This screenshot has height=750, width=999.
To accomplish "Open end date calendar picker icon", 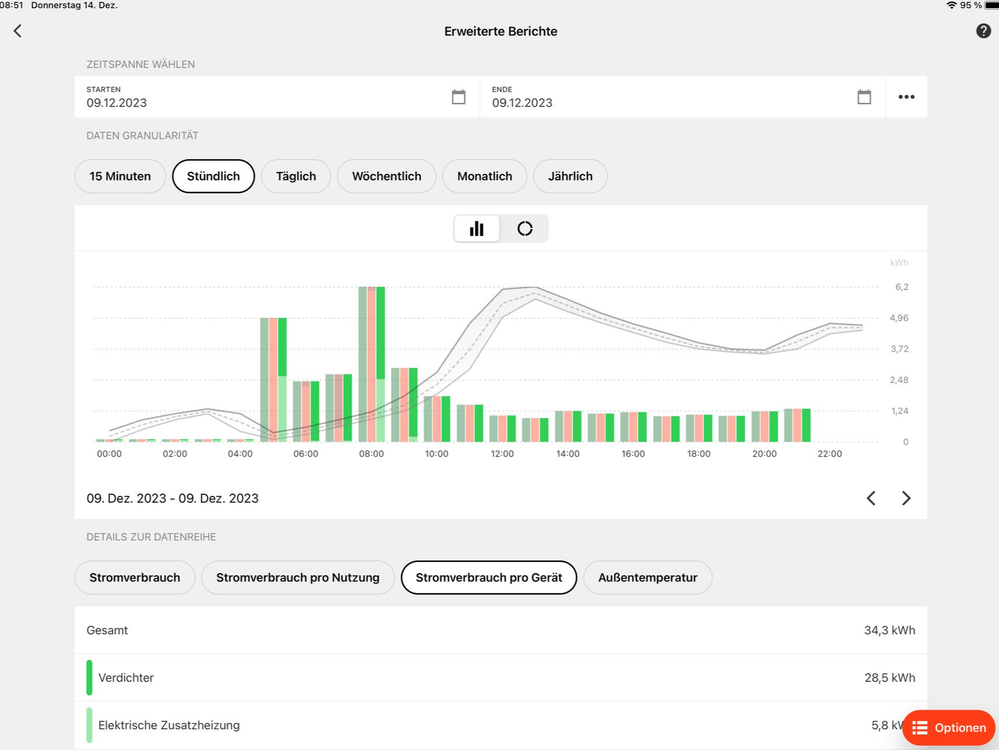I will point(864,97).
